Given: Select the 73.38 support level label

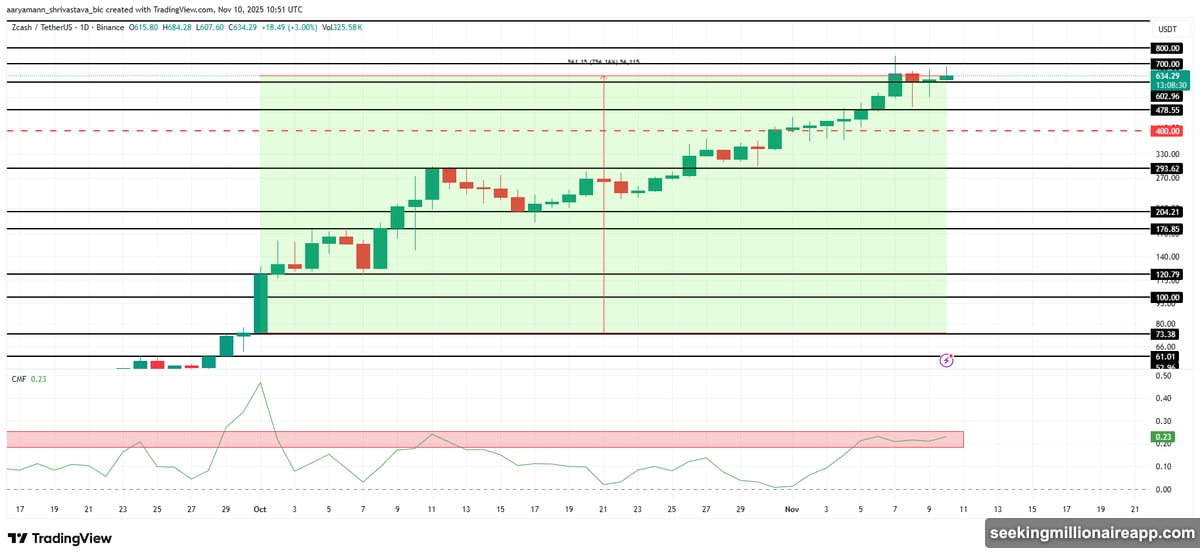Looking at the screenshot, I should (x=1167, y=334).
